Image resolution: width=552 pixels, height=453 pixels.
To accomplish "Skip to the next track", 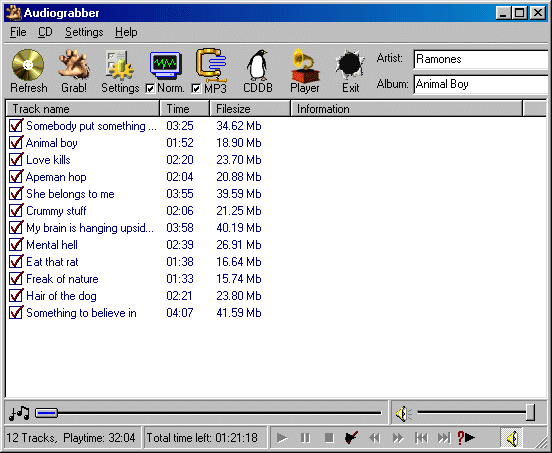I will [x=444, y=438].
